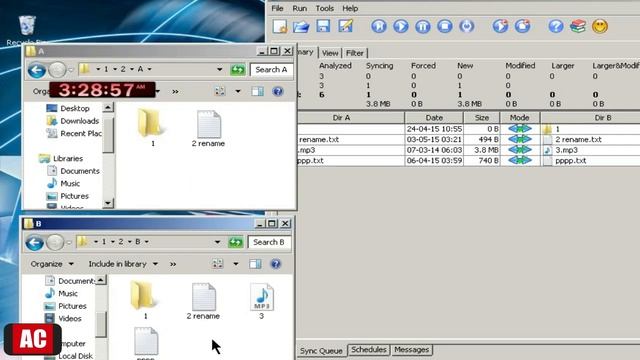Open the Help menu
Viewport: 640px width, 360px height.
click(x=350, y=8)
